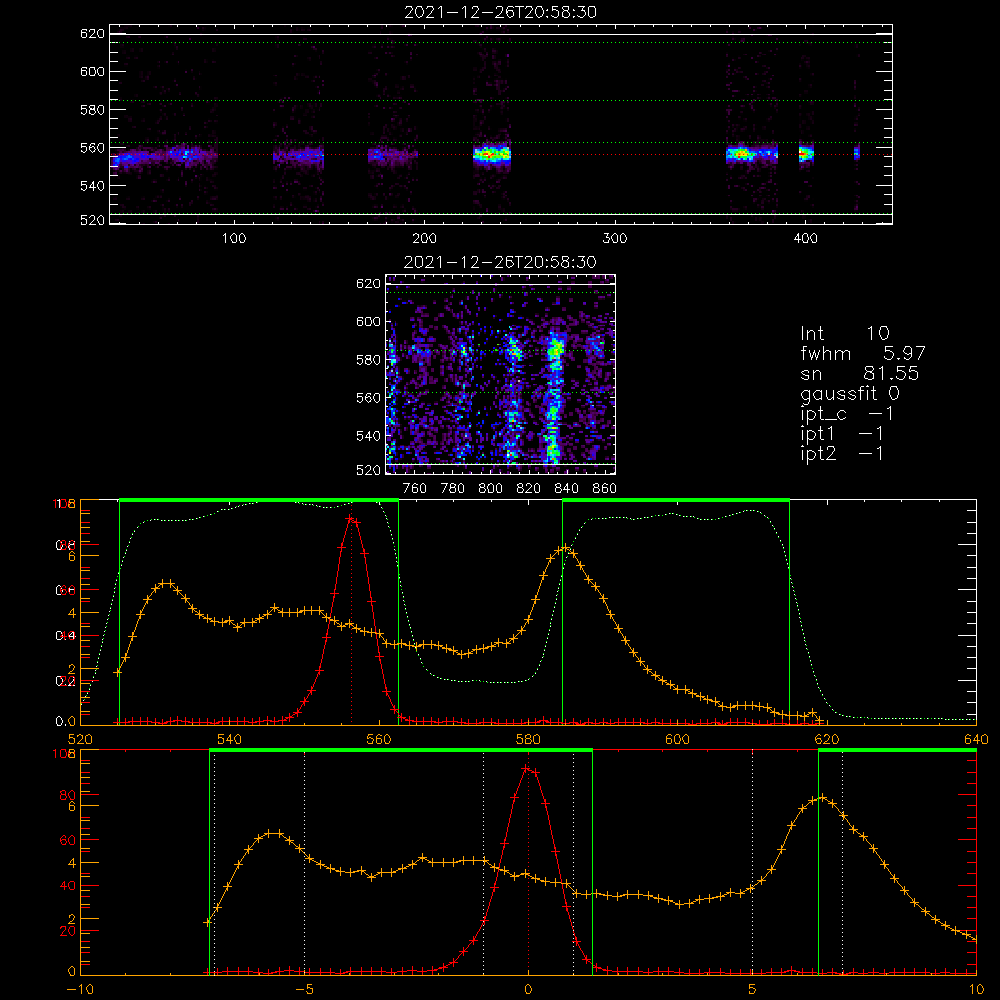Click y-axis label 580 of the top spectrogram

click(92, 110)
